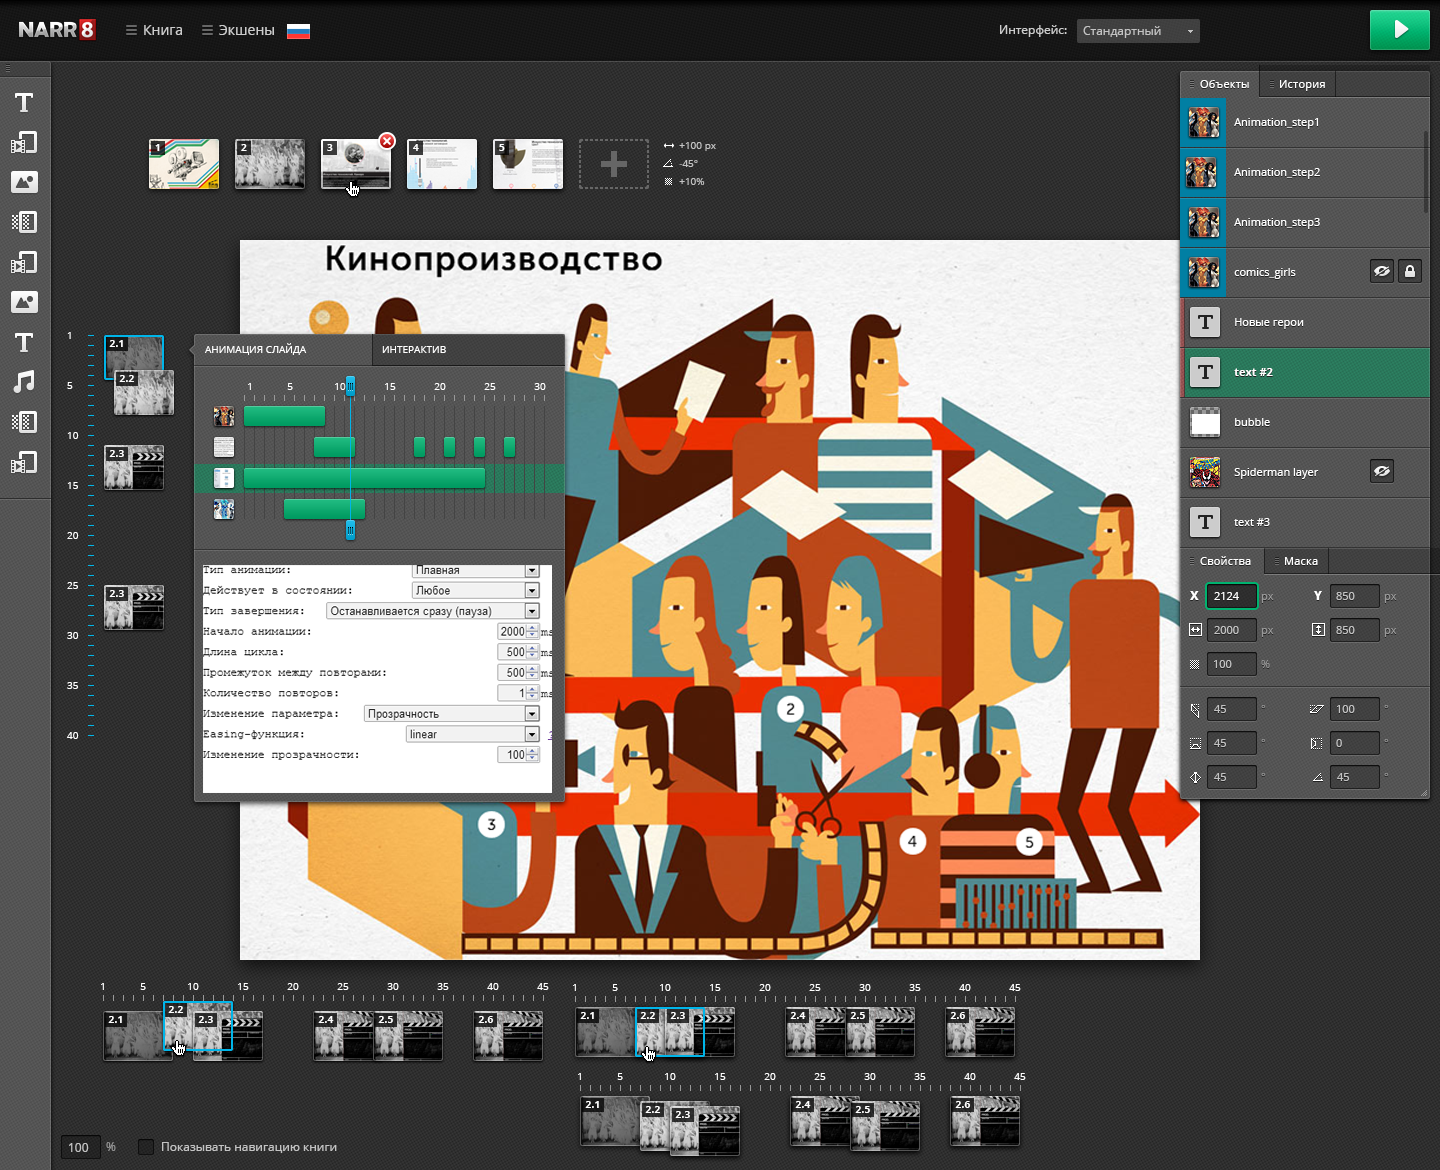Image resolution: width=1440 pixels, height=1170 pixels.
Task: Select the Анимация слайда tab
Action: [283, 349]
